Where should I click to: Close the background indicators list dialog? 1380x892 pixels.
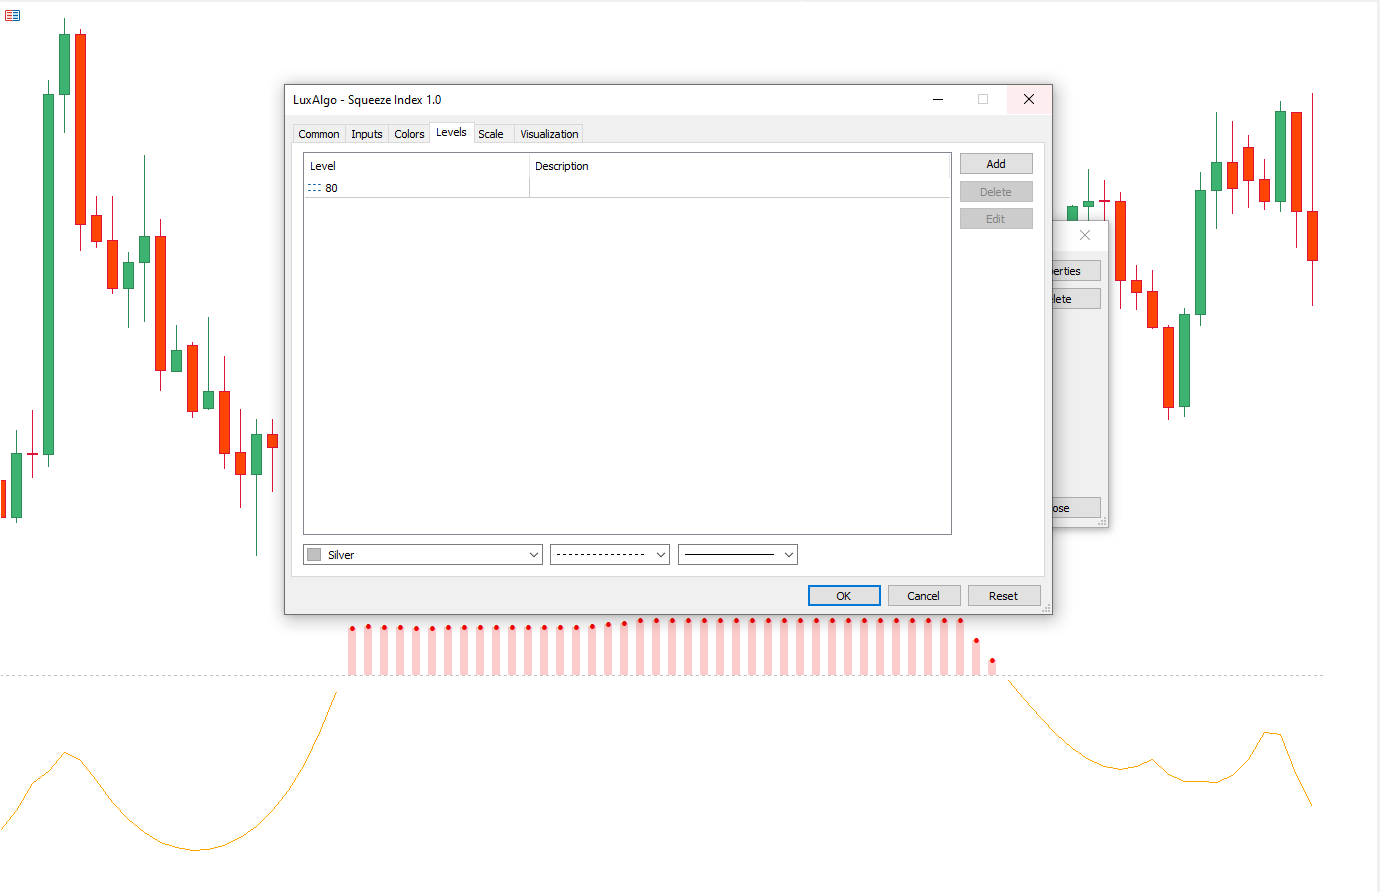coord(1085,235)
